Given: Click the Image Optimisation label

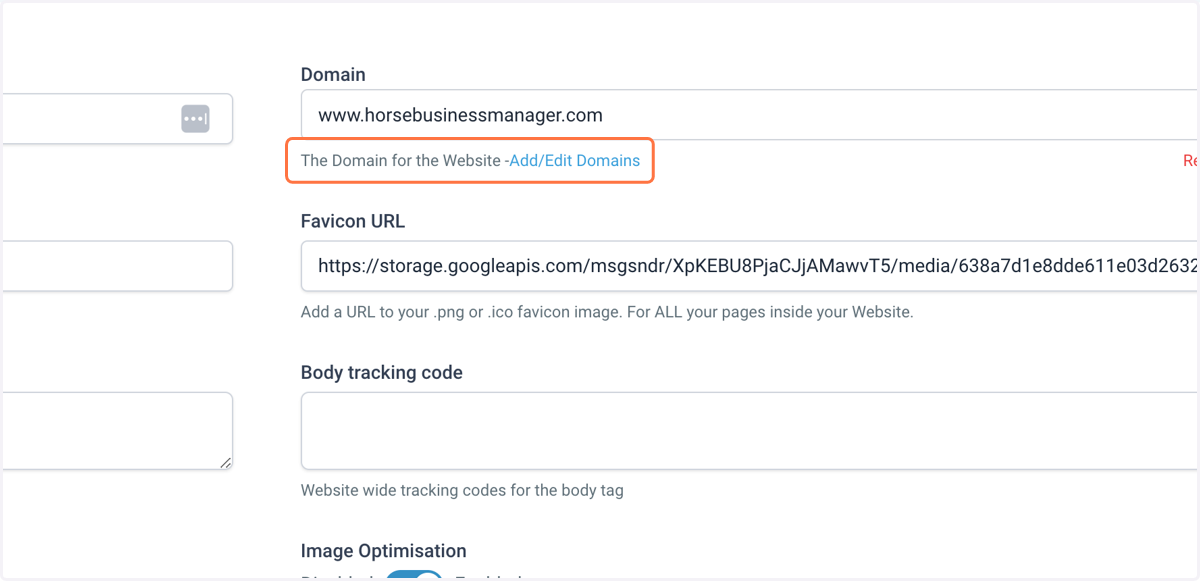Looking at the screenshot, I should tap(384, 551).
